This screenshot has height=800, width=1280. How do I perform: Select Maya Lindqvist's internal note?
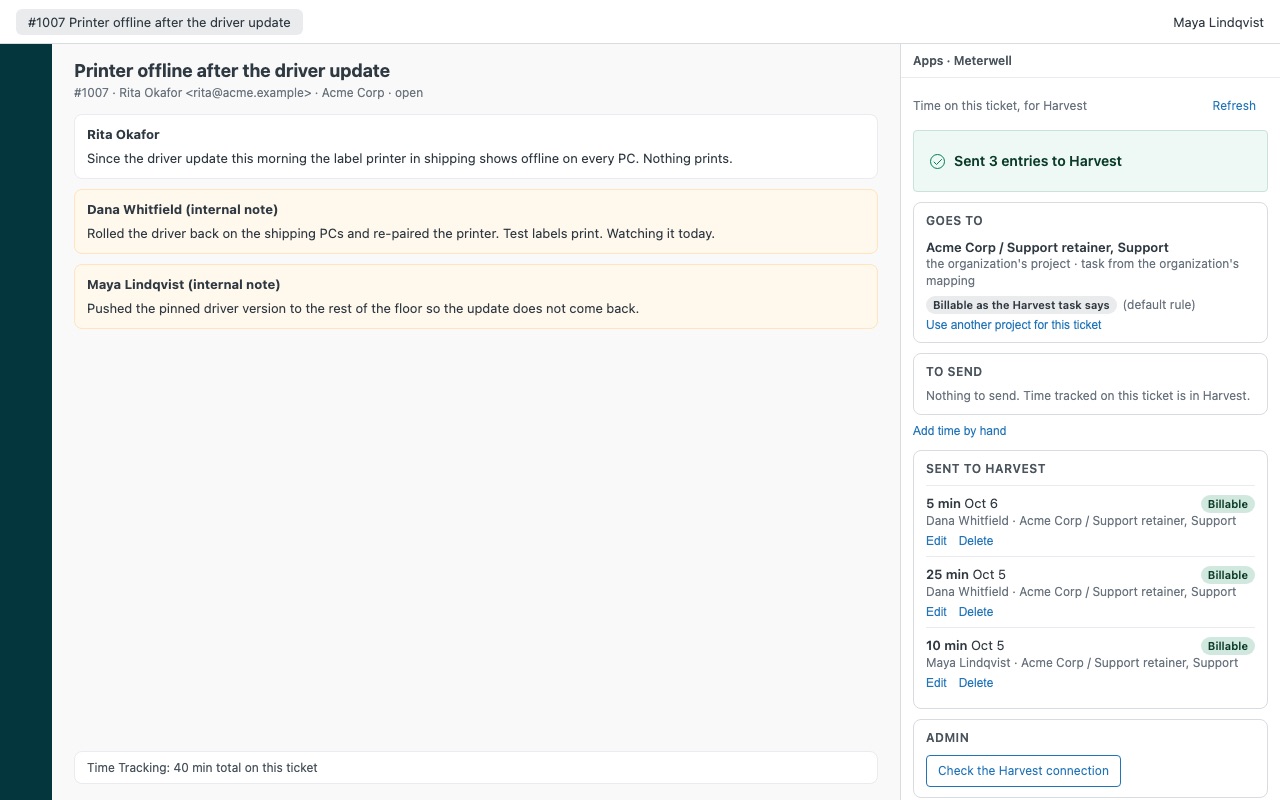pyautogui.click(x=476, y=296)
